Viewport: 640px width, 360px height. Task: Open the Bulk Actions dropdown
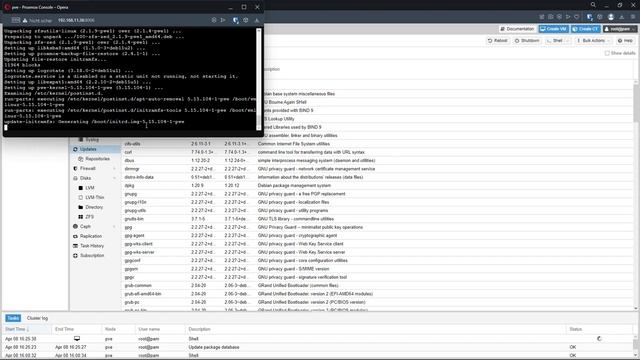[x=593, y=41]
